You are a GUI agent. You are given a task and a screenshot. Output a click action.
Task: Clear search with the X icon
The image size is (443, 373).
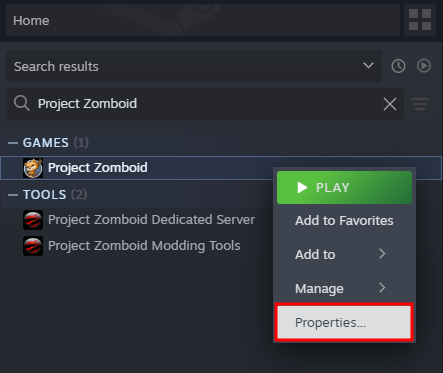[x=390, y=104]
